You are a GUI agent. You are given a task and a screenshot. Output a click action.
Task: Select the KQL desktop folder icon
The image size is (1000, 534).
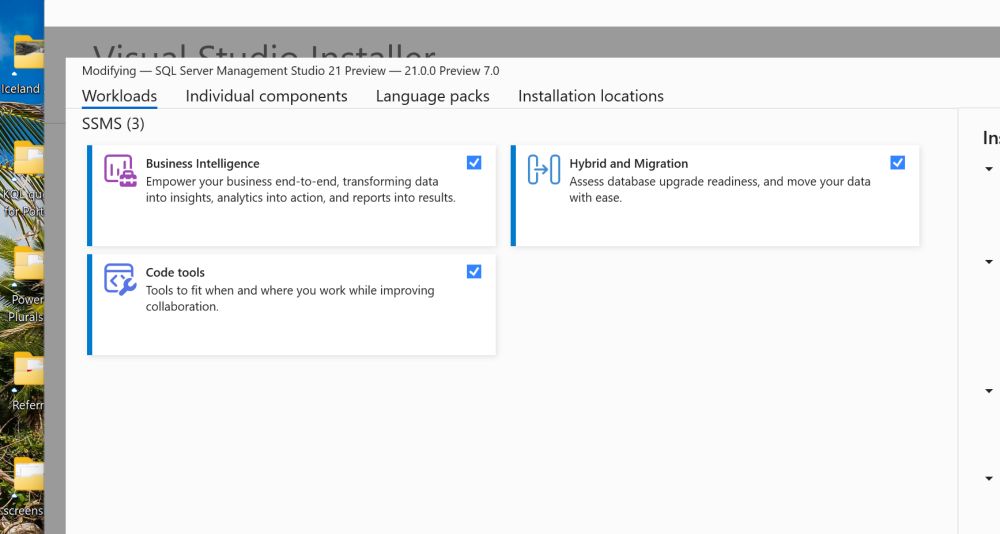(27, 160)
